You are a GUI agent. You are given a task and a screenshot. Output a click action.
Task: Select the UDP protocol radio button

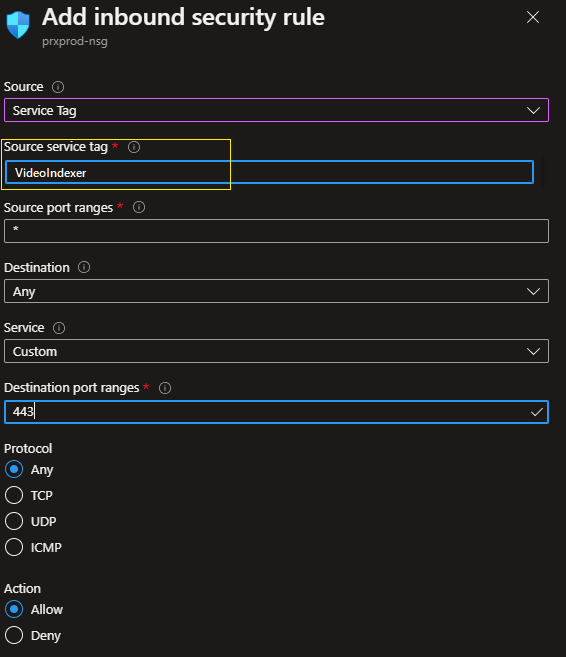tap(14, 521)
